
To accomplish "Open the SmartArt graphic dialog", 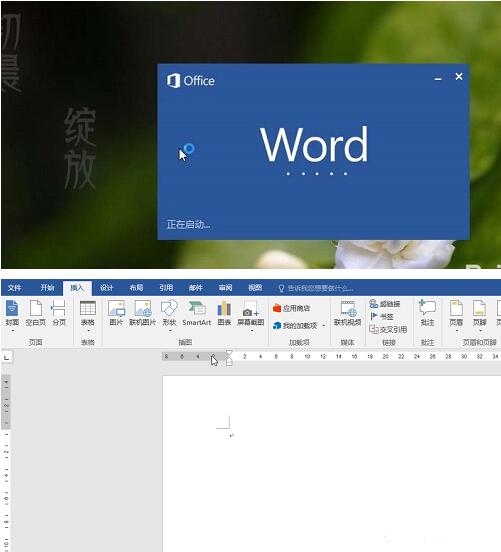I will (x=196, y=313).
